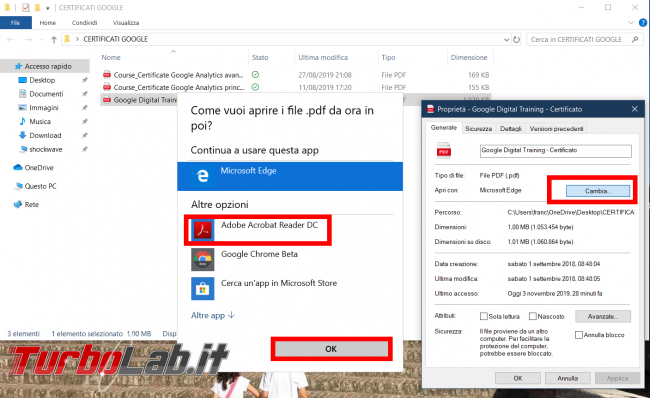Select Course_Certificate Google Analytics princ file name

[179, 87]
